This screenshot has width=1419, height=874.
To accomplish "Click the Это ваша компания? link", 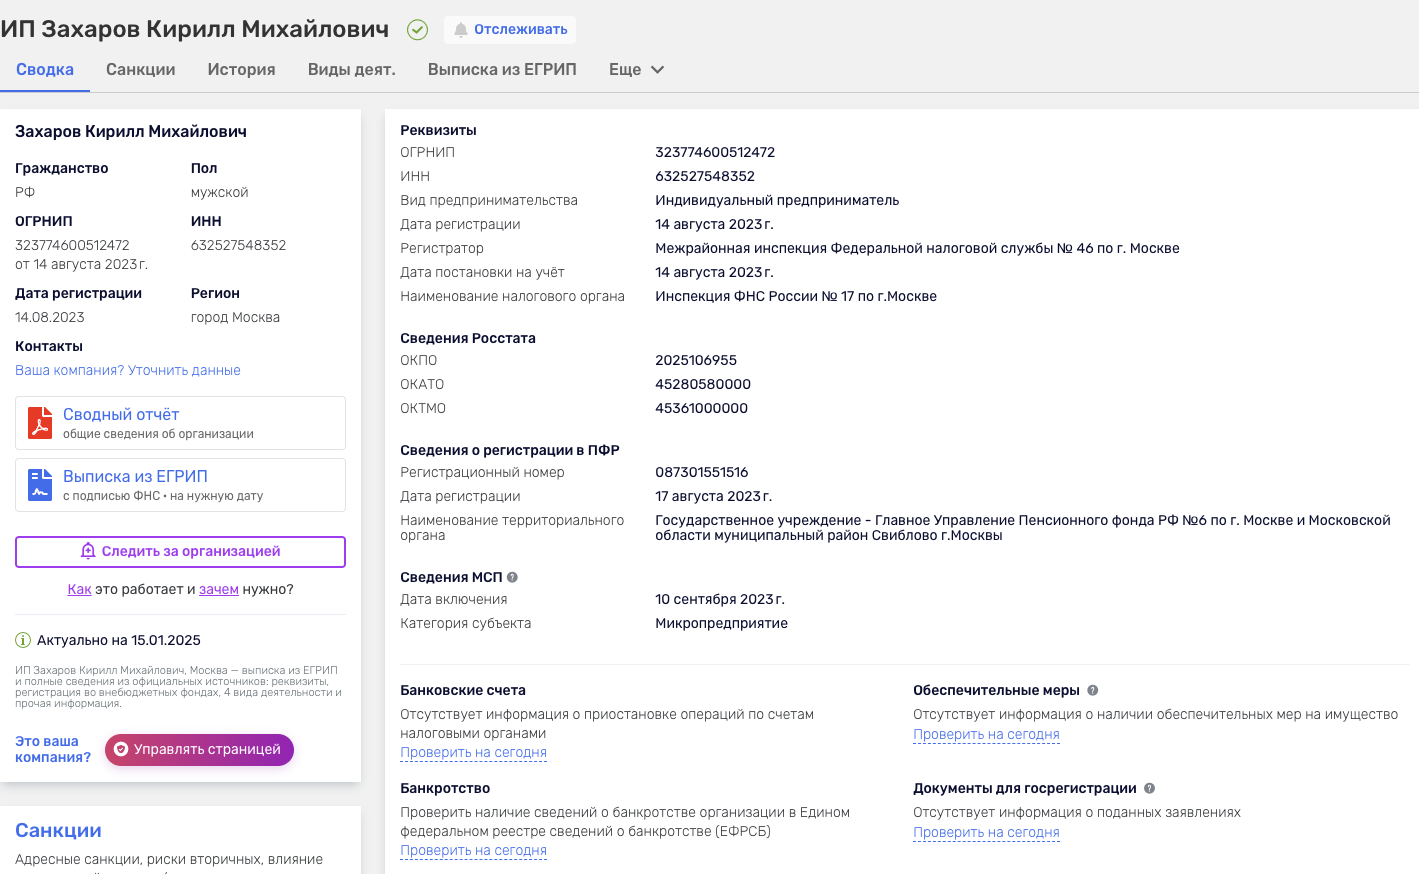I will (x=53, y=749).
